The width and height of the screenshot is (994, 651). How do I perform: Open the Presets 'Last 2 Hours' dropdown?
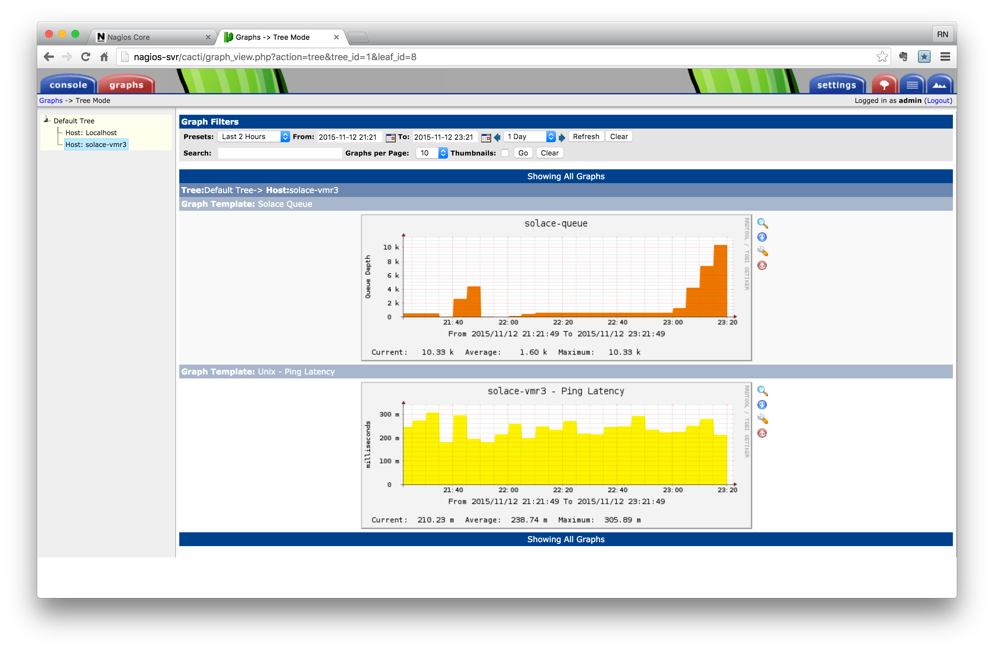255,137
